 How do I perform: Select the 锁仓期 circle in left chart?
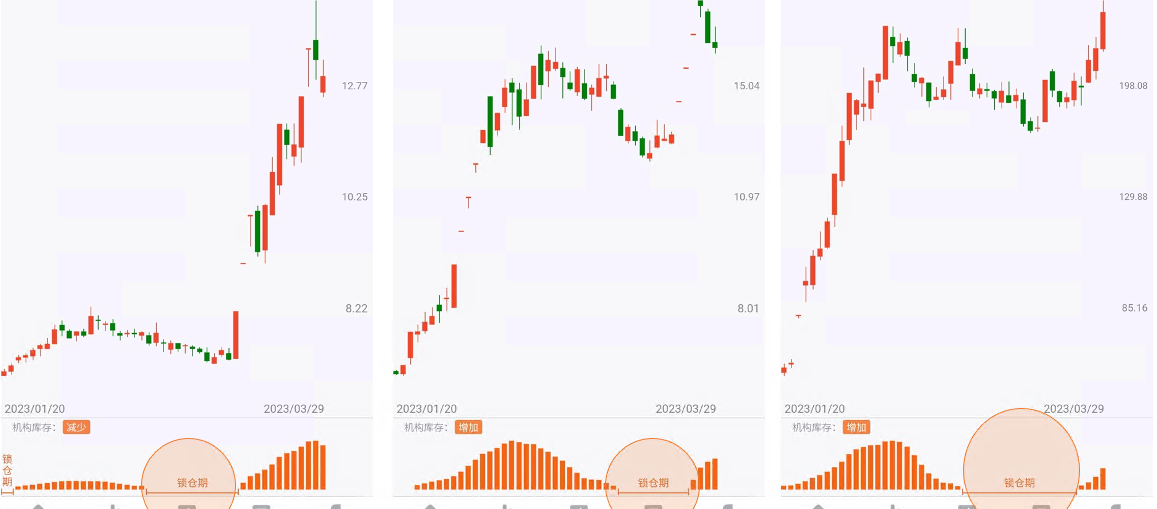tap(190, 476)
